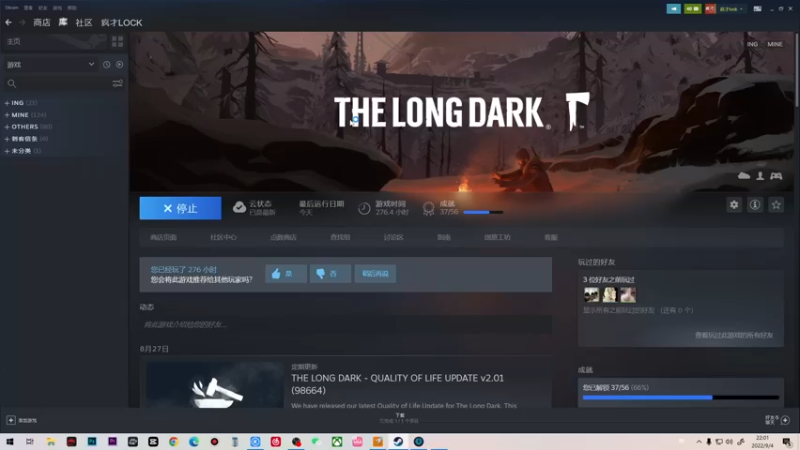Open File Explorer from taskbar
This screenshot has width=800, height=450.
point(51,441)
